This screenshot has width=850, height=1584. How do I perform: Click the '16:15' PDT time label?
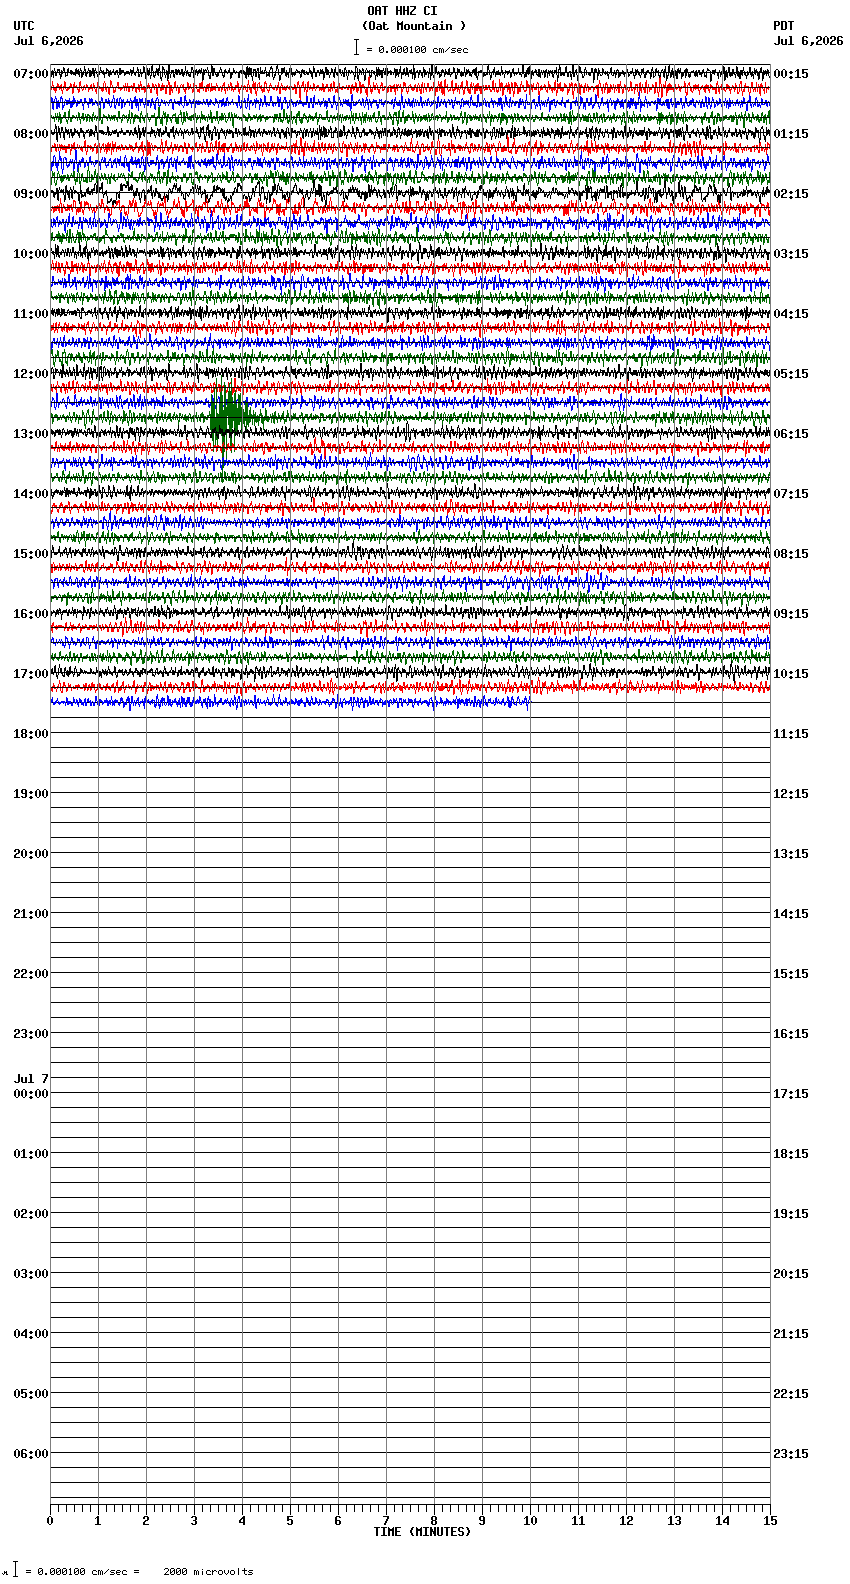pyautogui.click(x=791, y=1034)
